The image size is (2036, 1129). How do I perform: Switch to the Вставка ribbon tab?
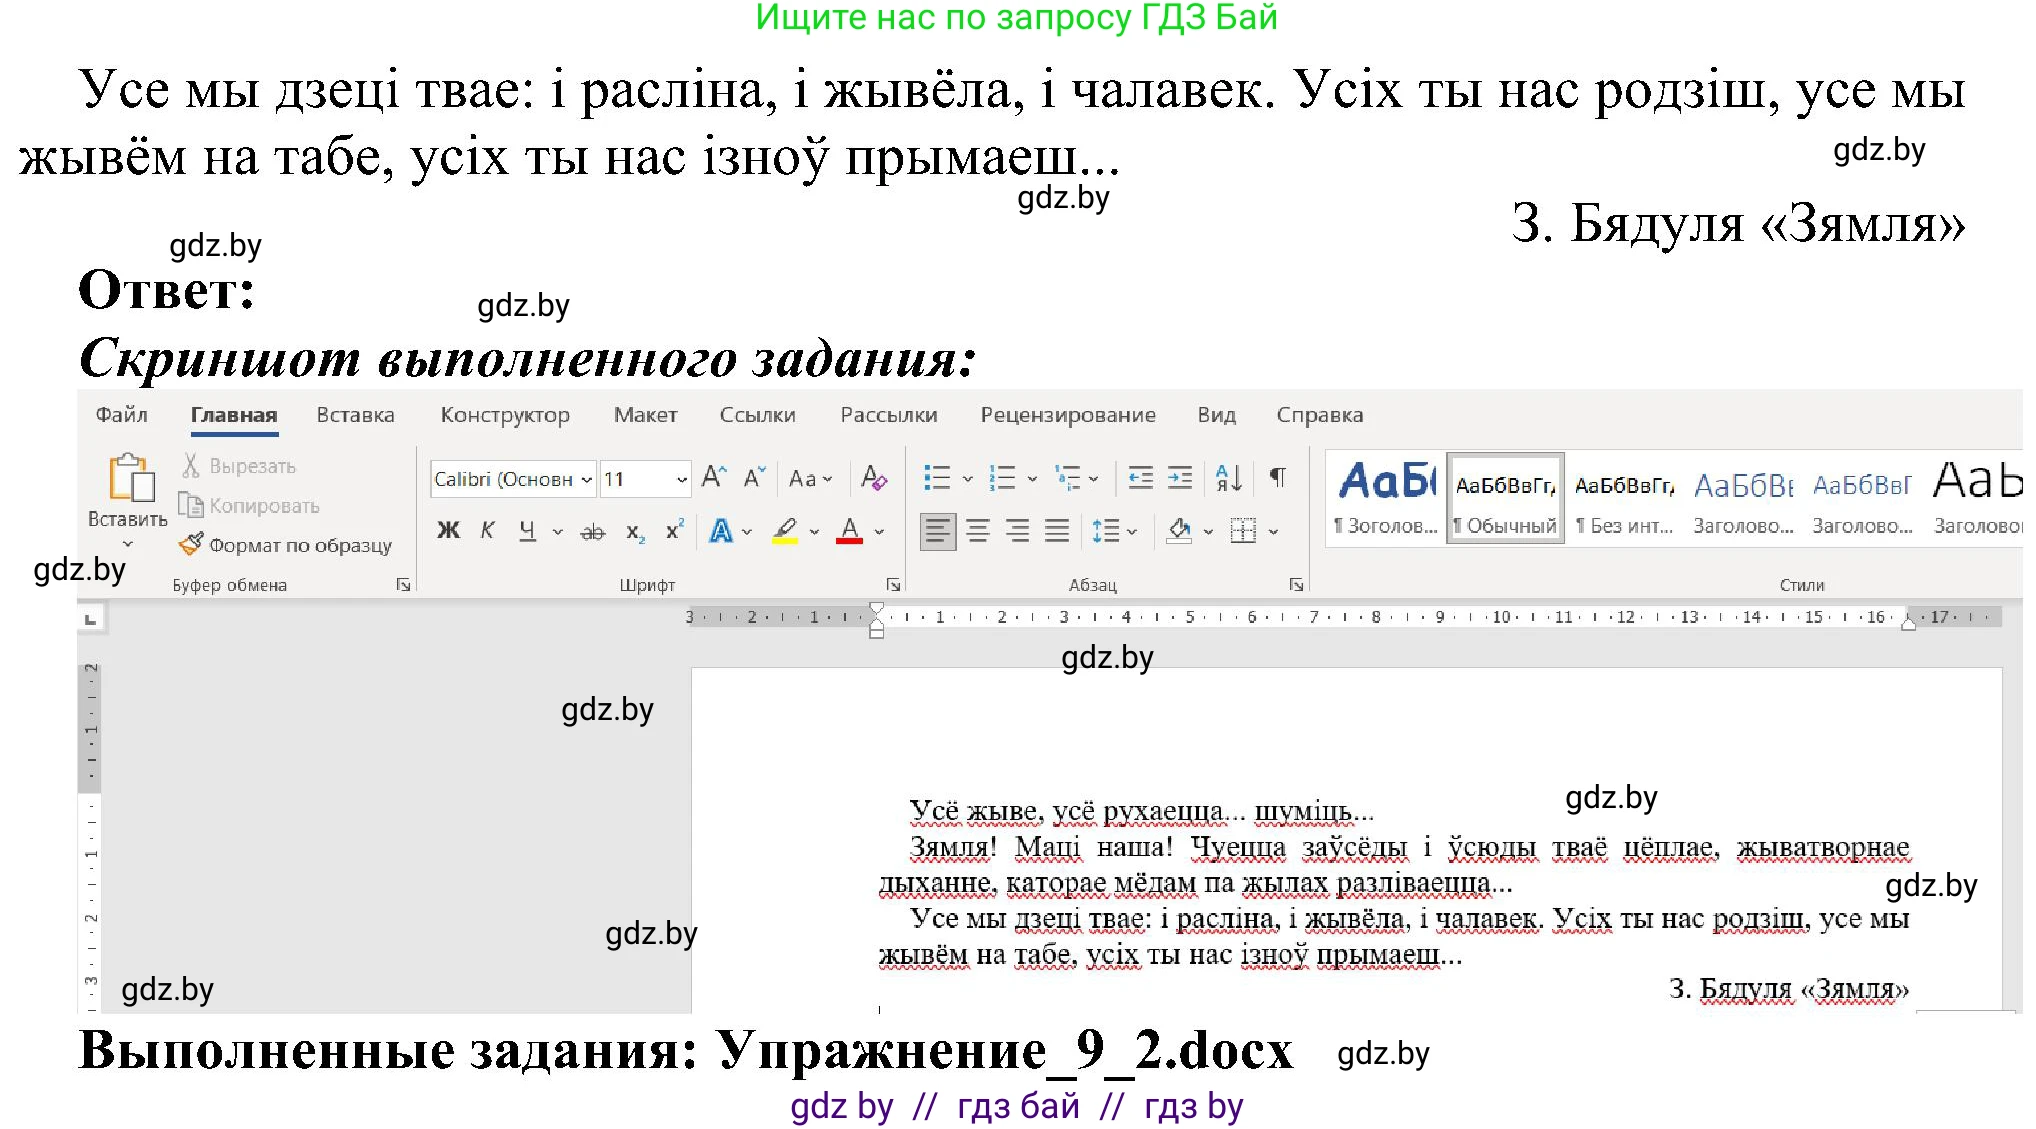pyautogui.click(x=355, y=414)
